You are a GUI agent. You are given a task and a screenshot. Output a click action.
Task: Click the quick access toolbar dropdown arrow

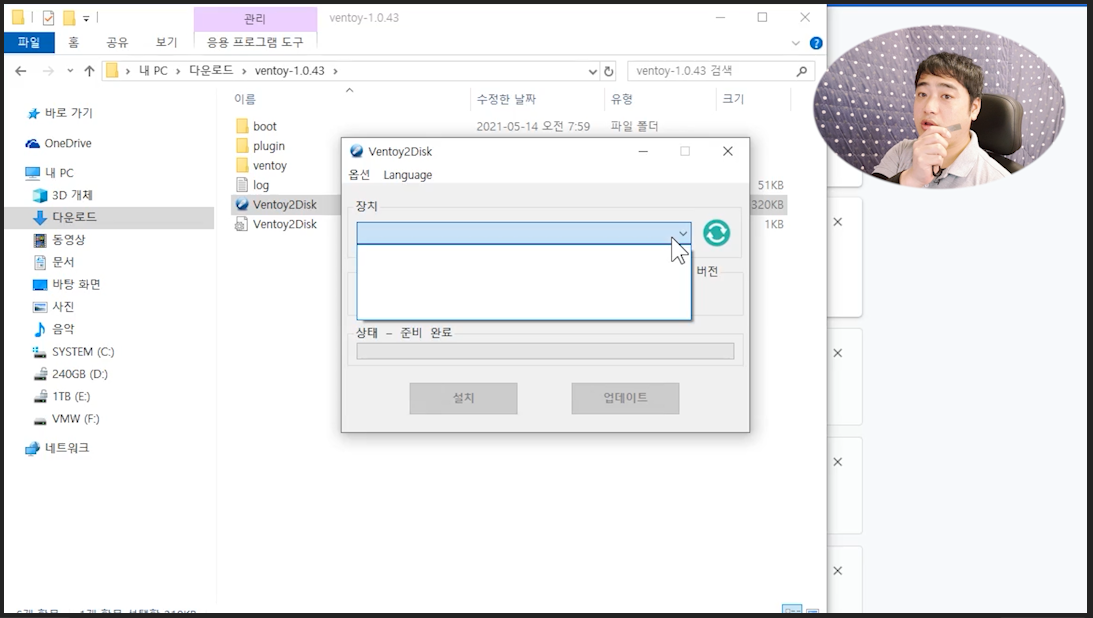tap(86, 18)
